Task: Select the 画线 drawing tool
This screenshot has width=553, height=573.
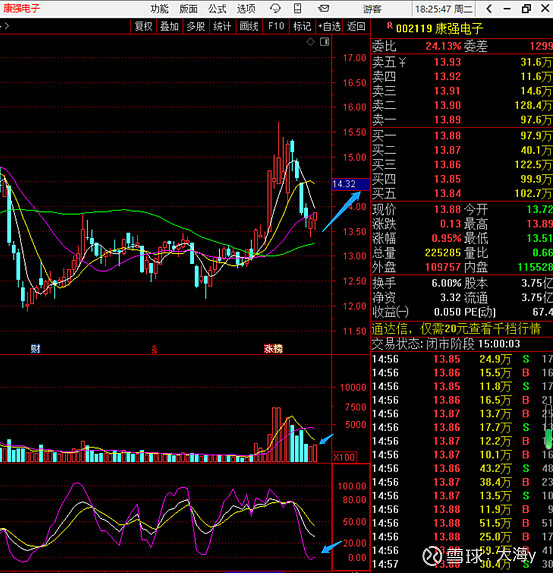Action: point(249,26)
